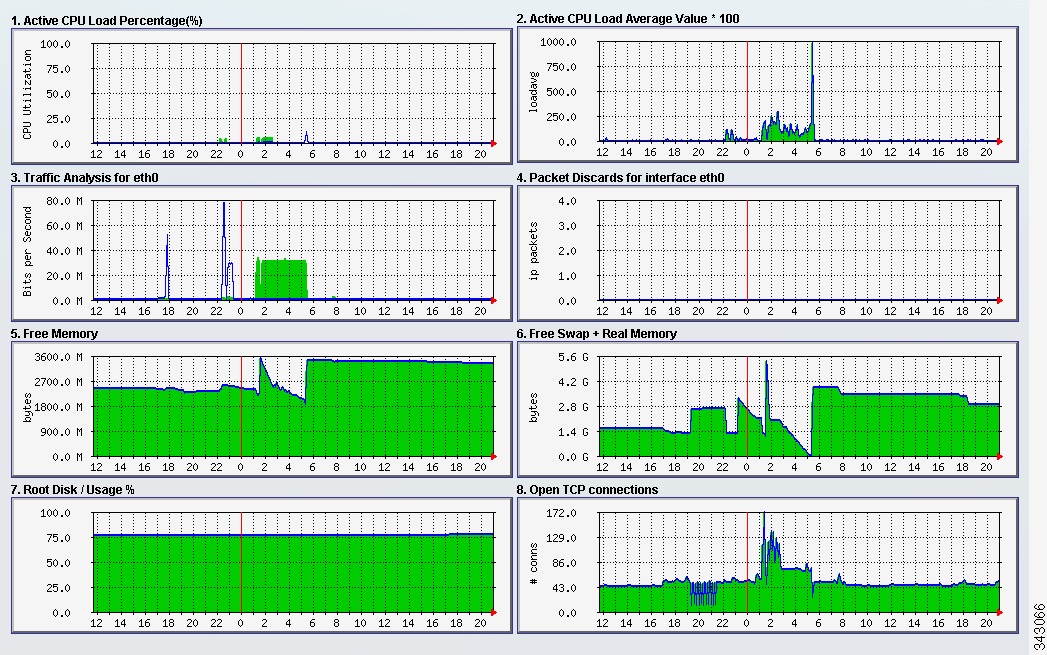Screen dimensions: 1047x655
Task: Click heading '2. Active CPU Load Average Value * 100'
Action: (628, 19)
